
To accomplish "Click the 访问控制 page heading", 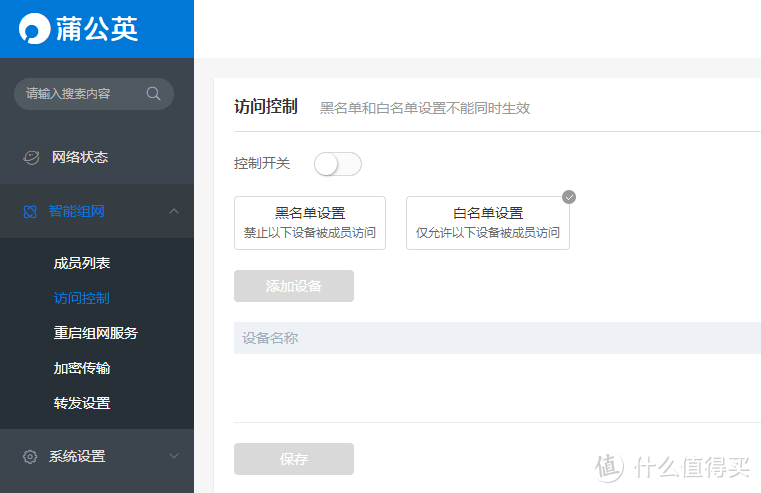I will pyautogui.click(x=266, y=106).
